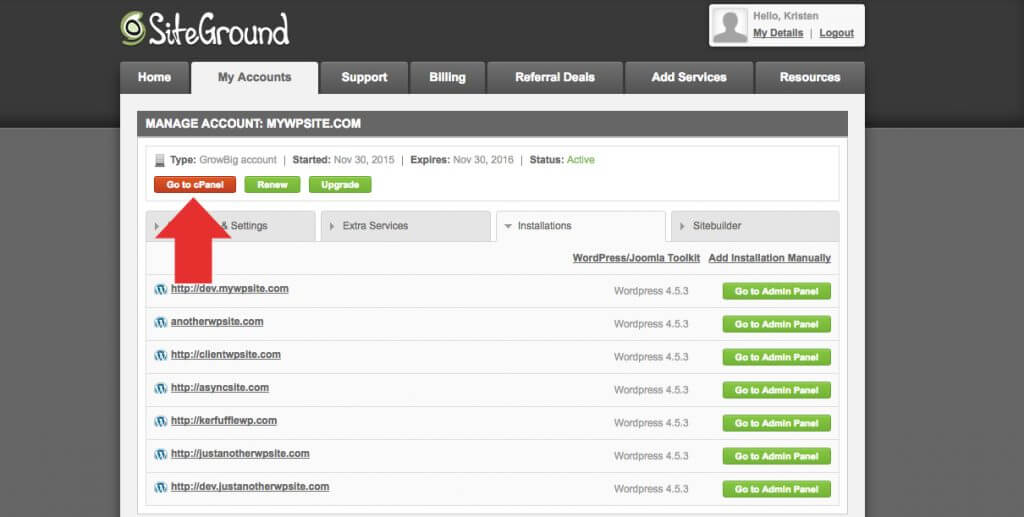The image size is (1024, 517).
Task: Click the Upgrade button
Action: coord(340,185)
